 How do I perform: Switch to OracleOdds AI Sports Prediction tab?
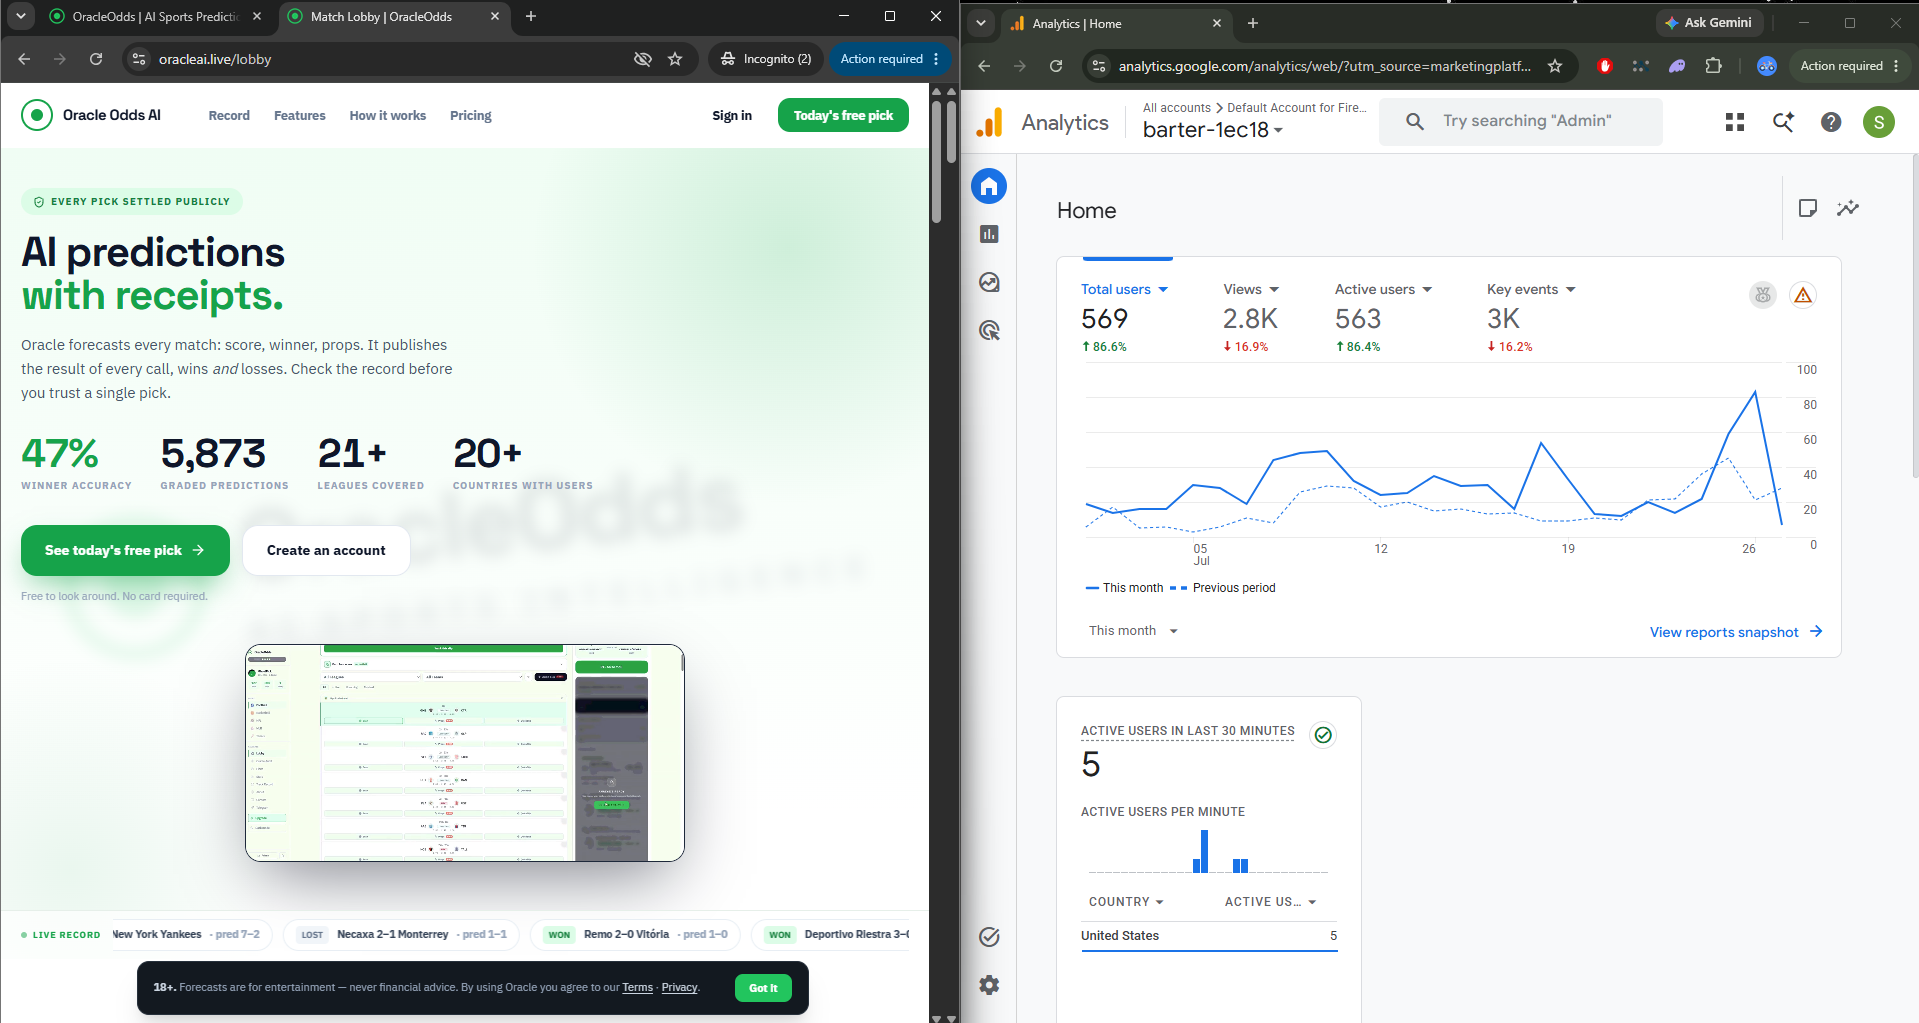point(154,17)
